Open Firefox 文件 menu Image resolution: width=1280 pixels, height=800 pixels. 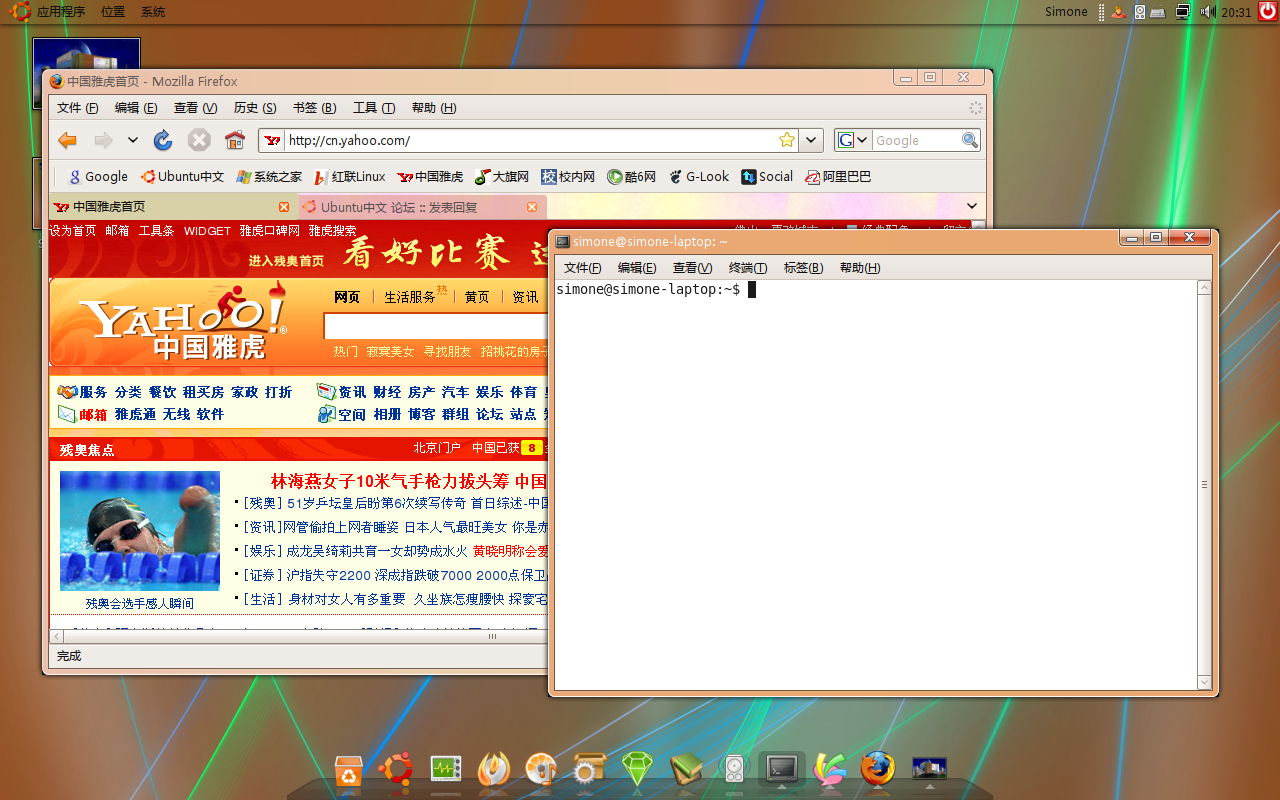pyautogui.click(x=77, y=108)
